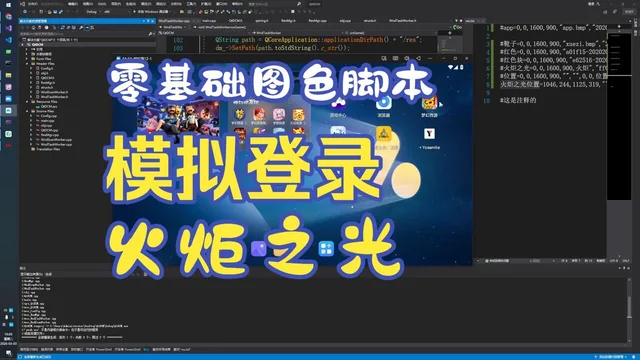Switch to the qstring.h editor tab
The image size is (640, 360).
point(262,20)
